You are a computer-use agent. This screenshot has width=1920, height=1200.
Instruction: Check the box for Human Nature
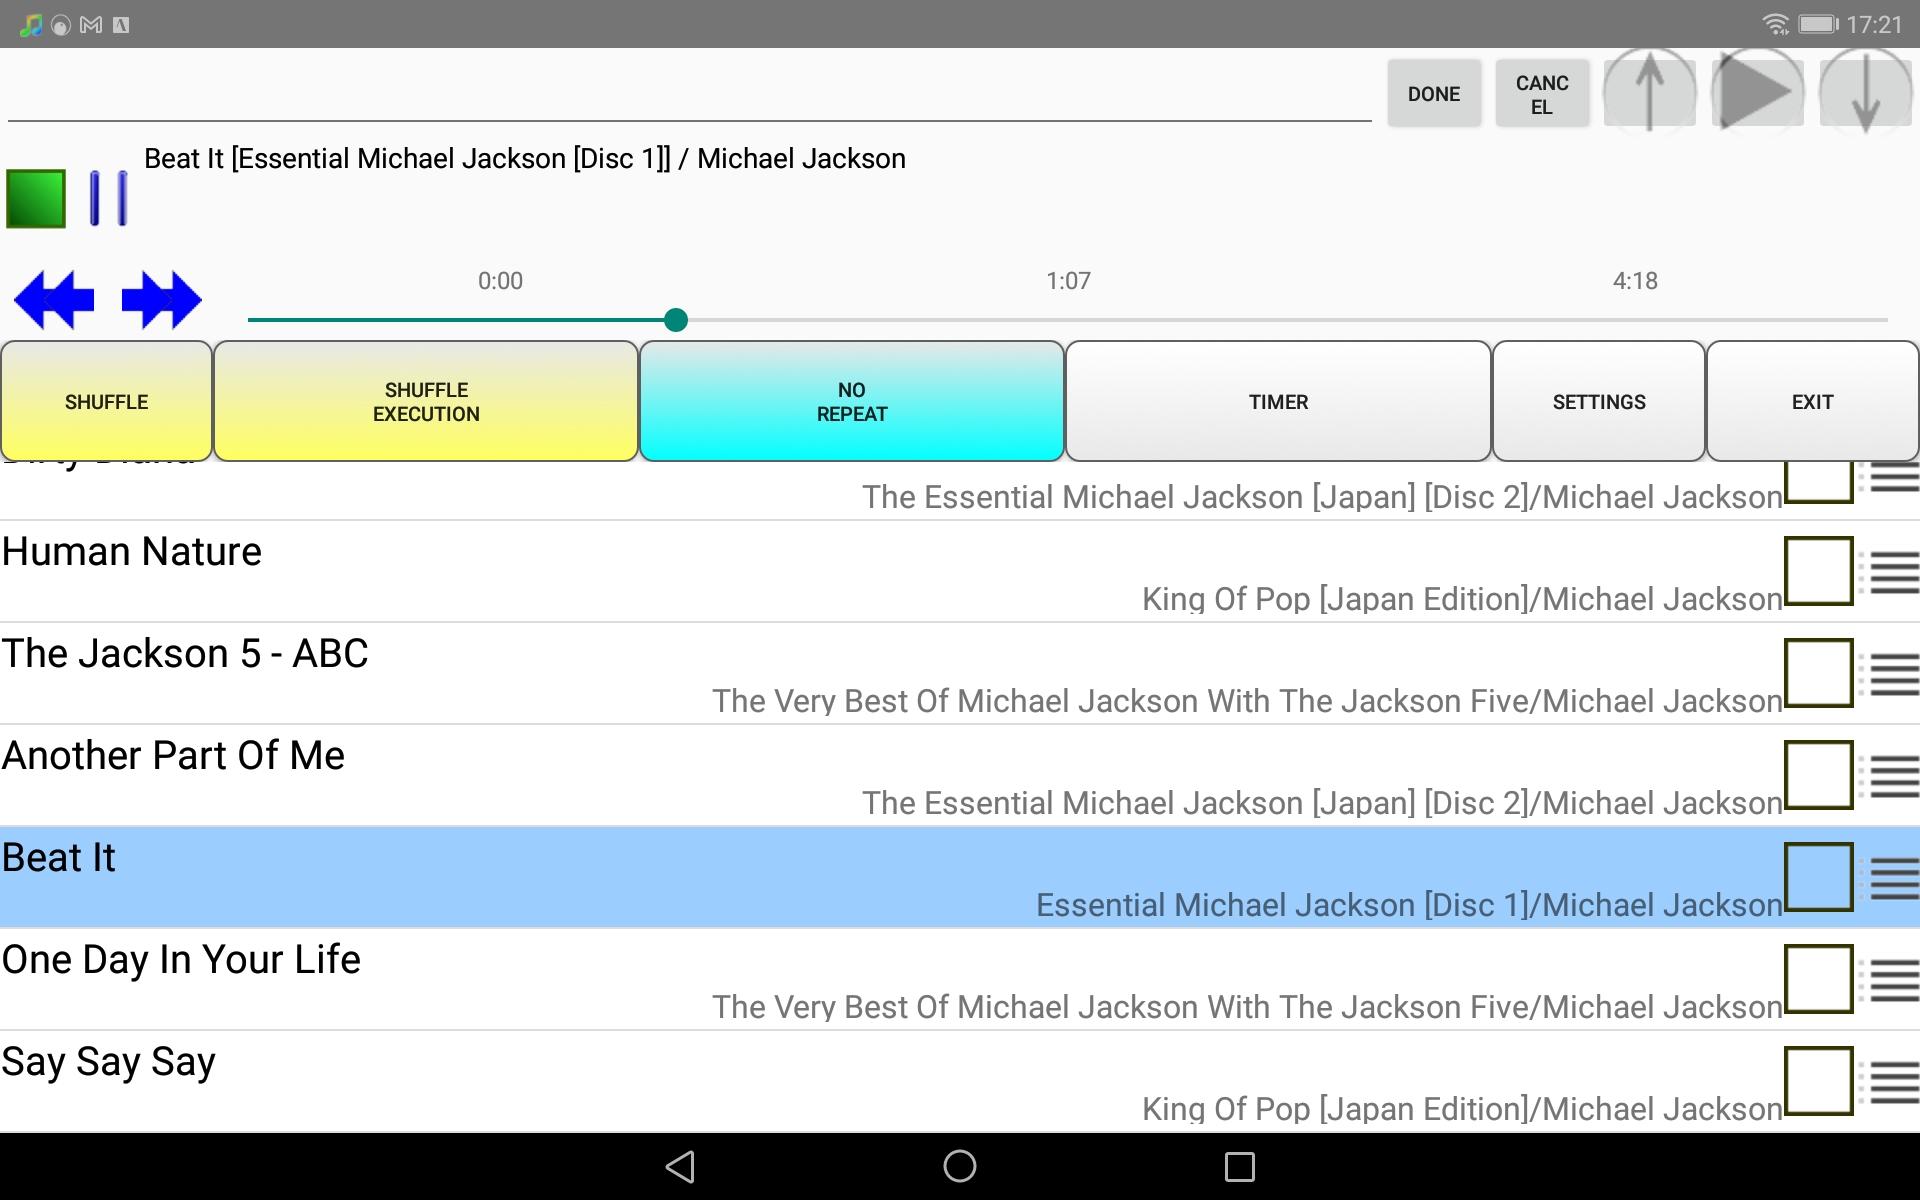[1820, 571]
